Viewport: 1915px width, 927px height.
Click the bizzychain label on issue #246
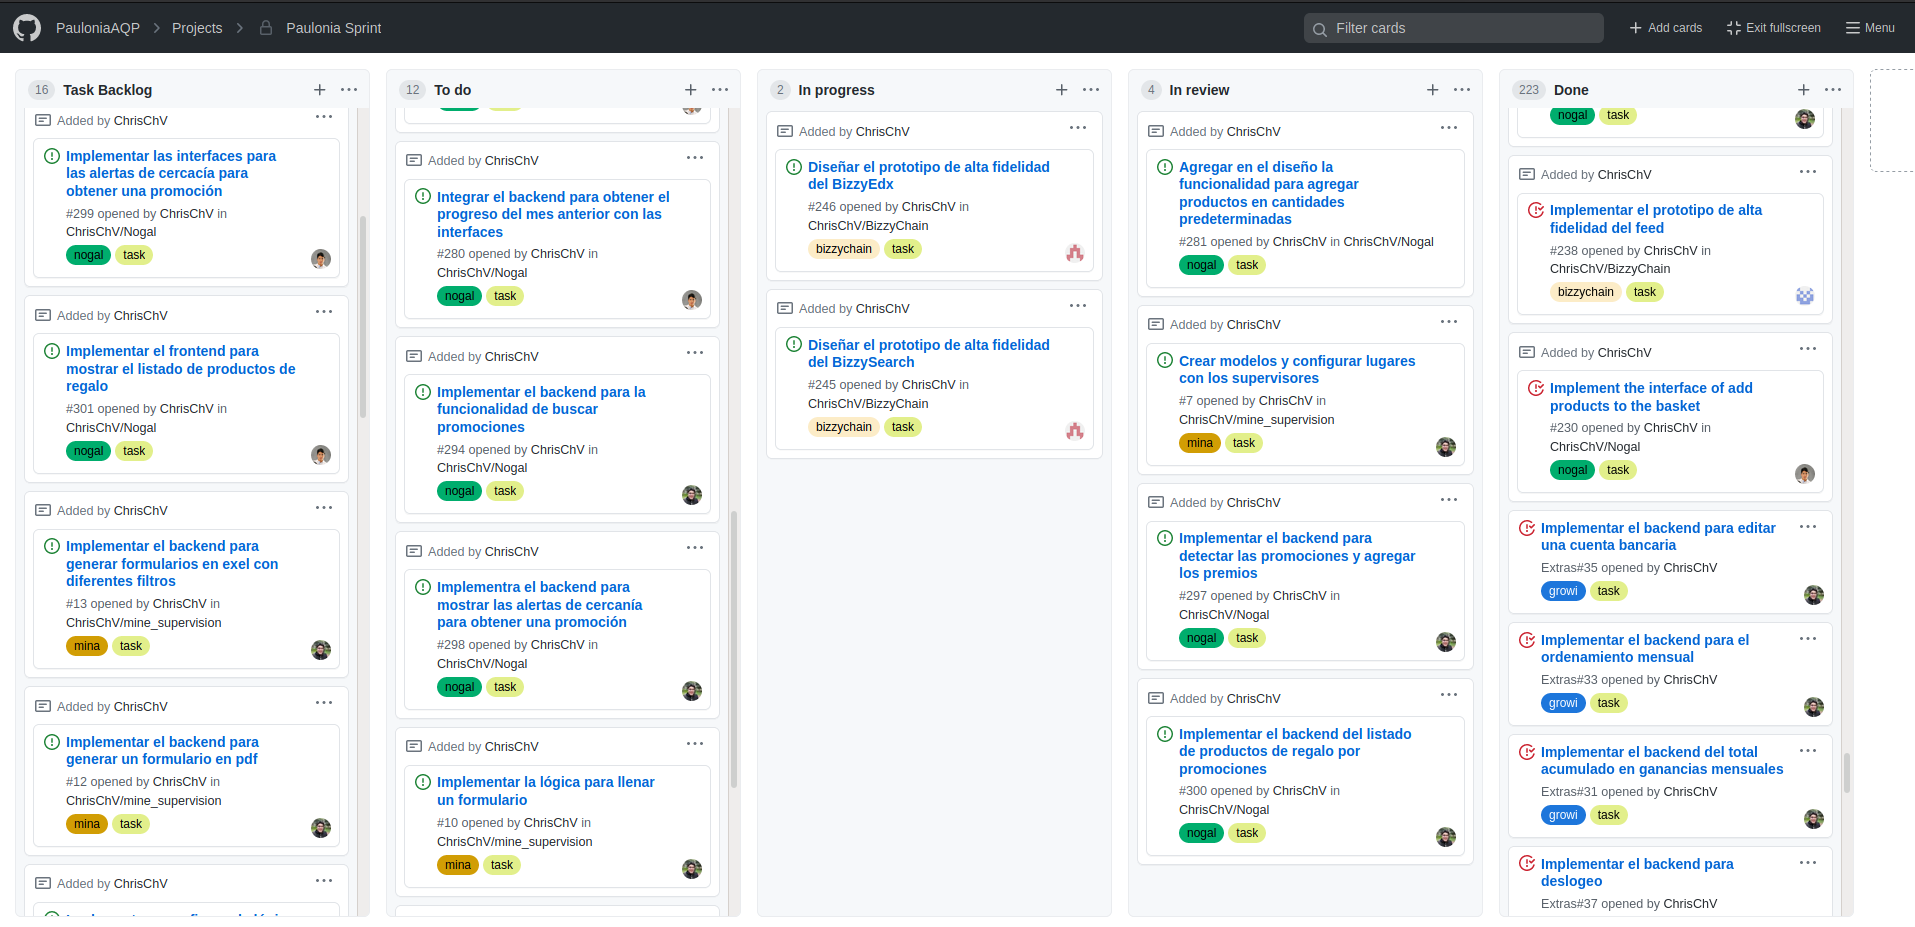click(x=844, y=249)
